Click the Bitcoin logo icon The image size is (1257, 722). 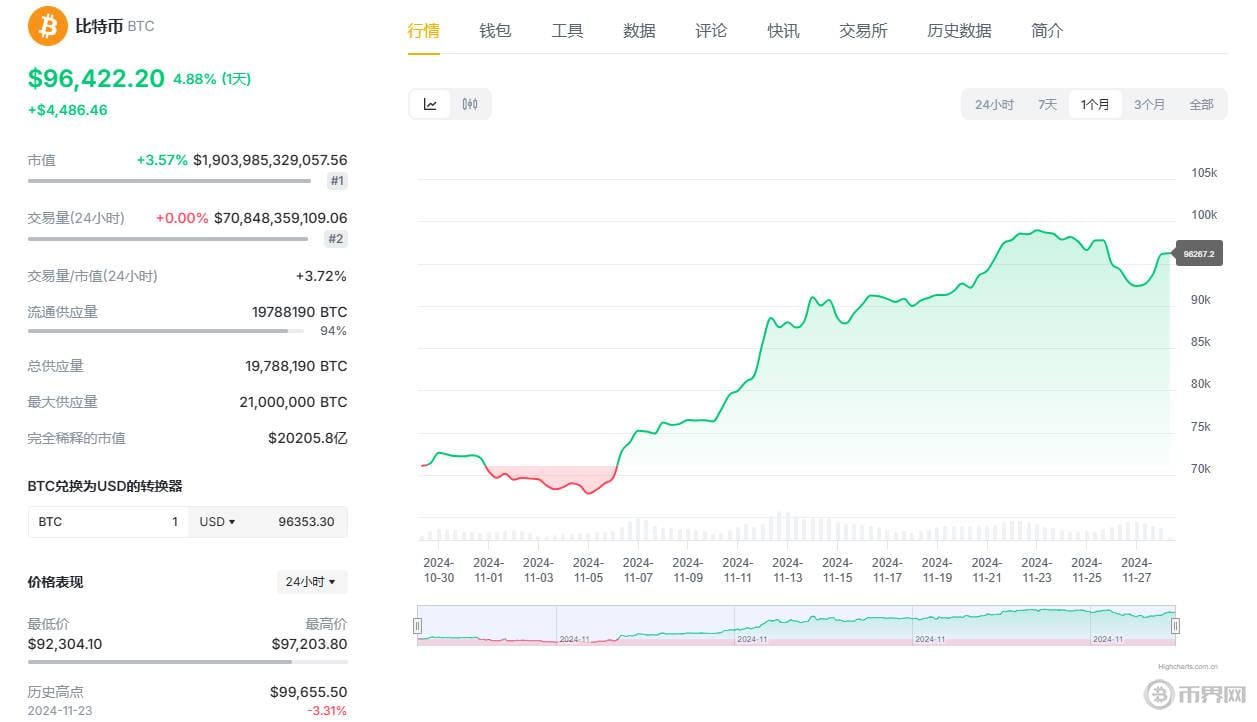(48, 26)
